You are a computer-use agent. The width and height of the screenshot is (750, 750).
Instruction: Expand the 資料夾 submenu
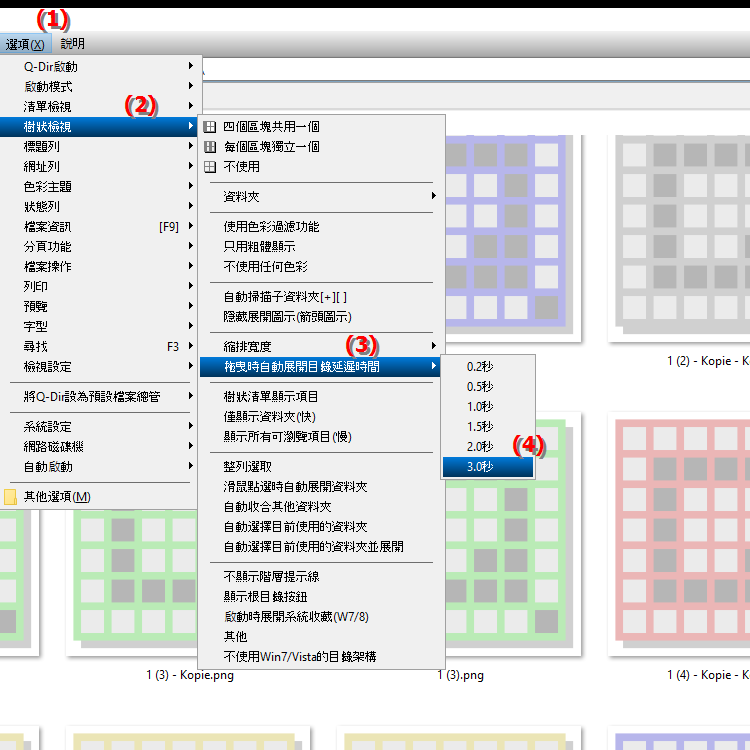(x=322, y=197)
